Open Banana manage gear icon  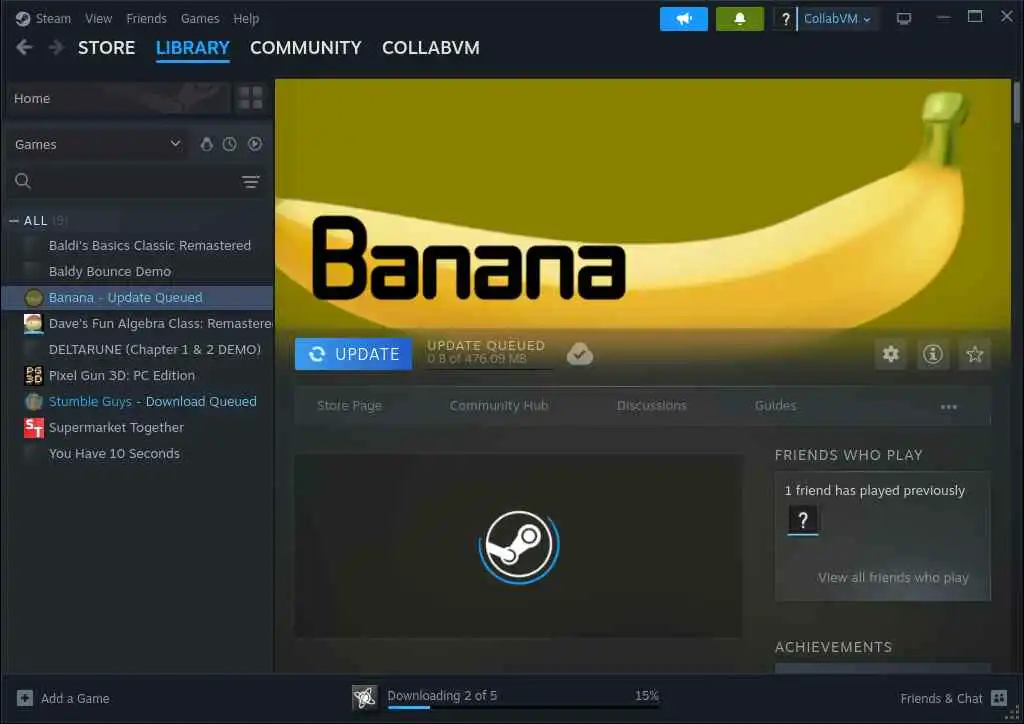[x=891, y=354]
